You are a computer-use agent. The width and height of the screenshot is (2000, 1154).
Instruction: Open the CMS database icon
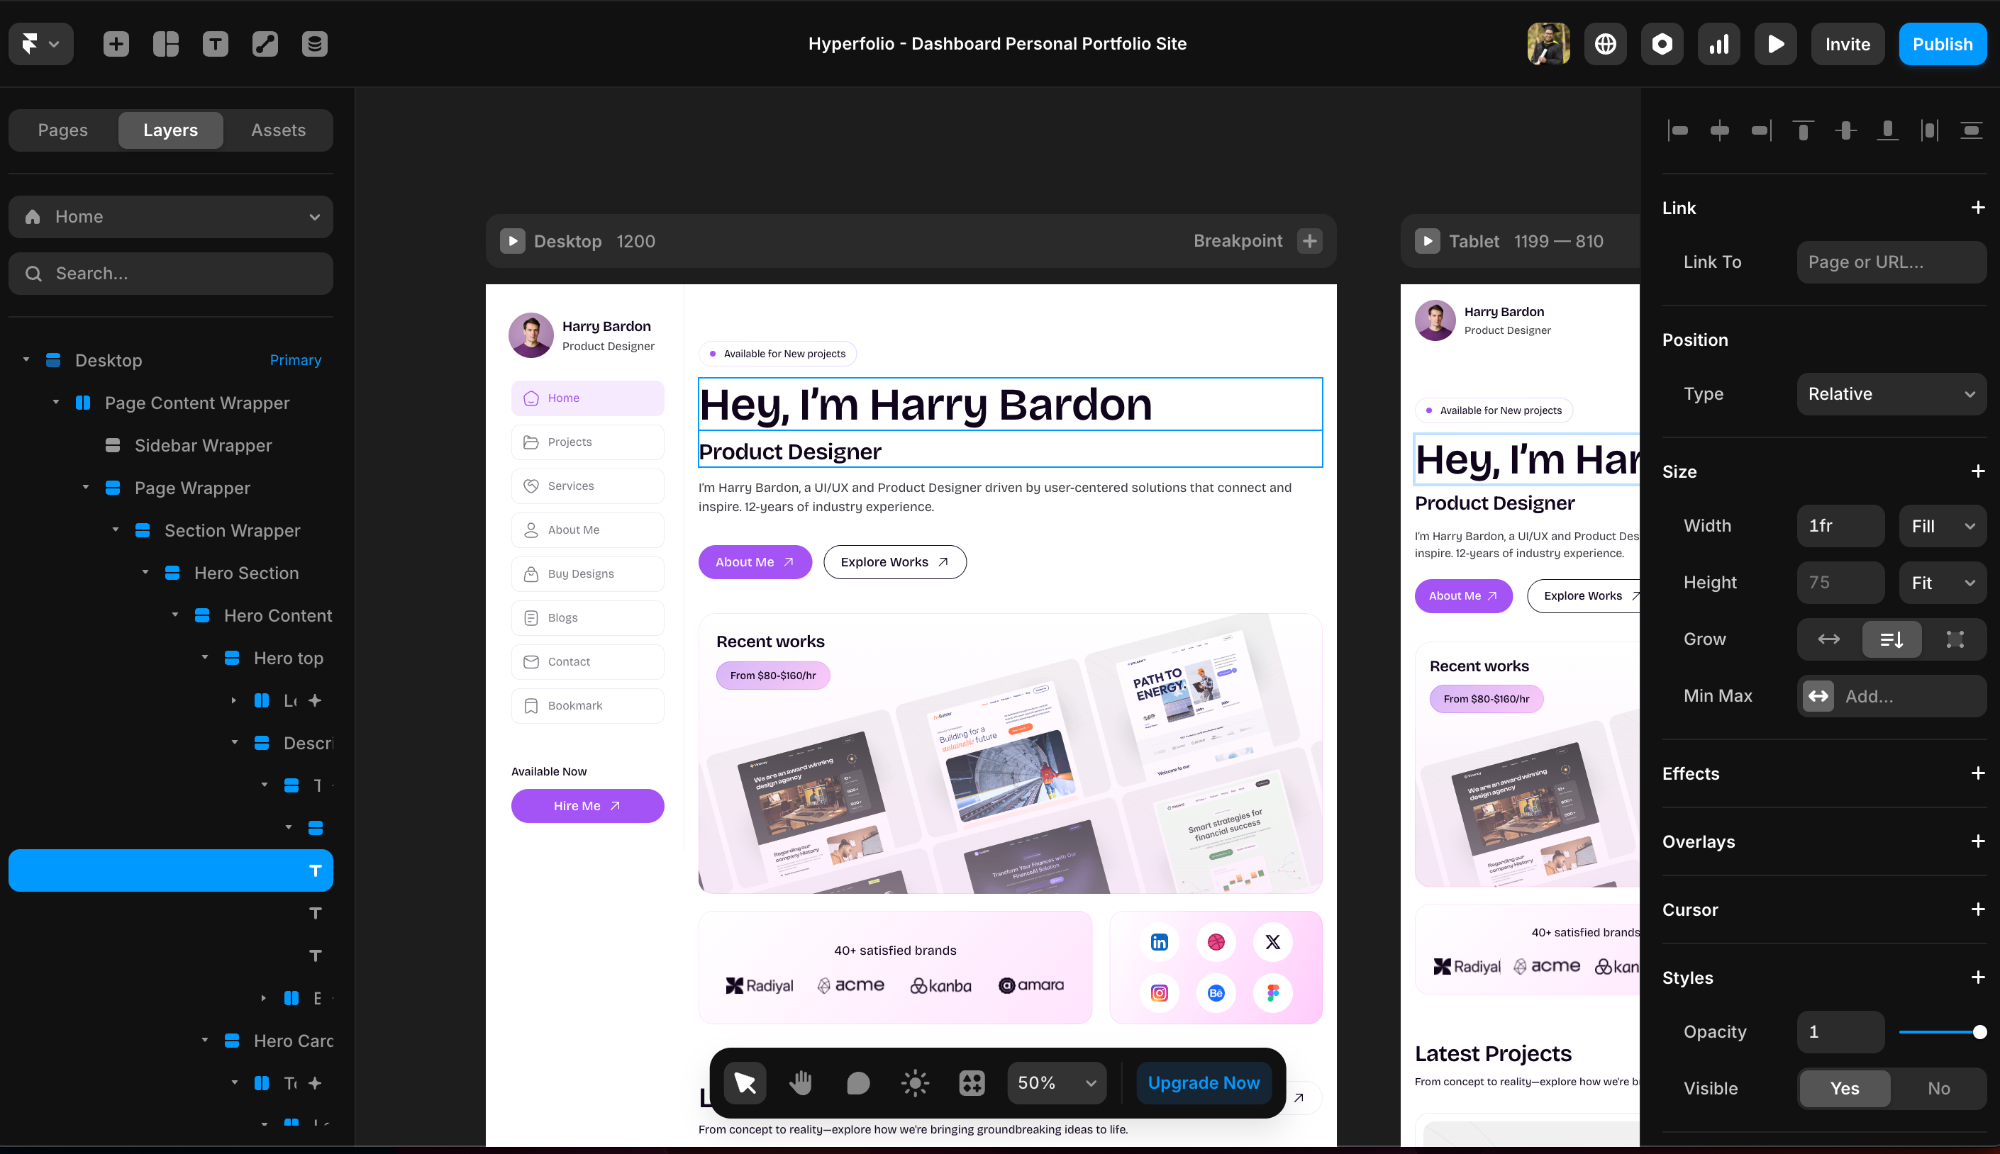315,44
